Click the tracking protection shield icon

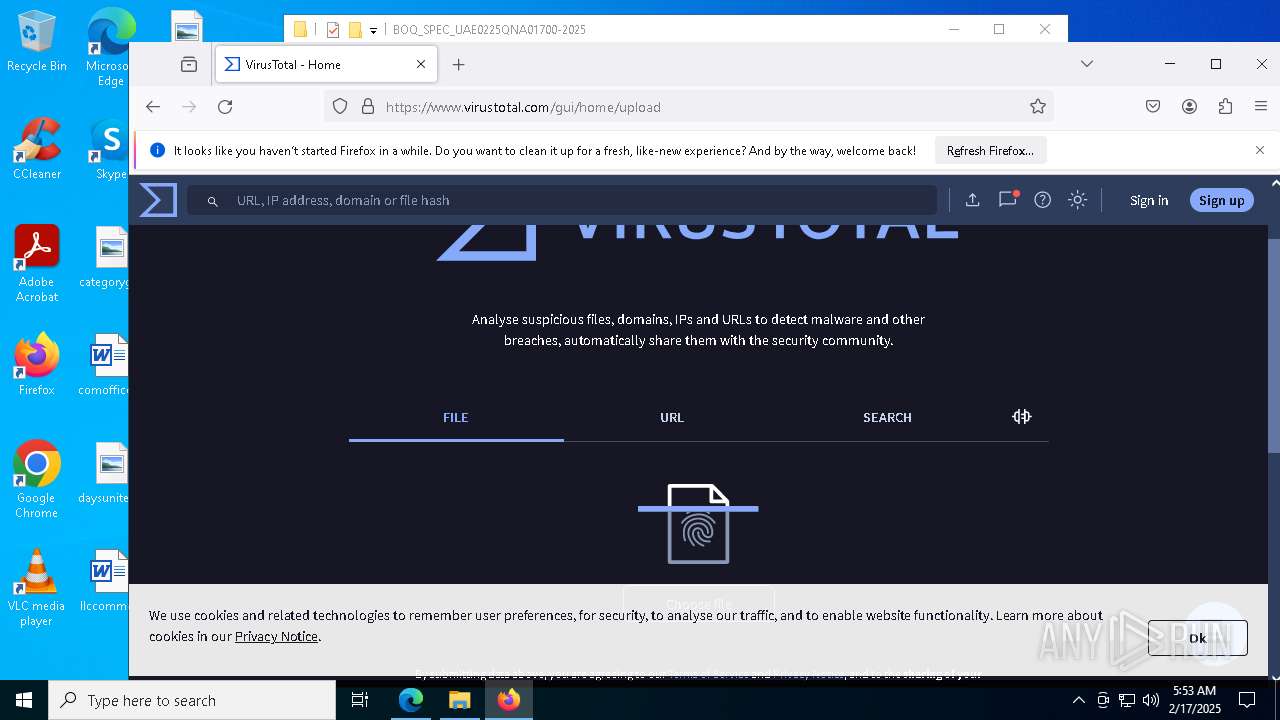(340, 106)
